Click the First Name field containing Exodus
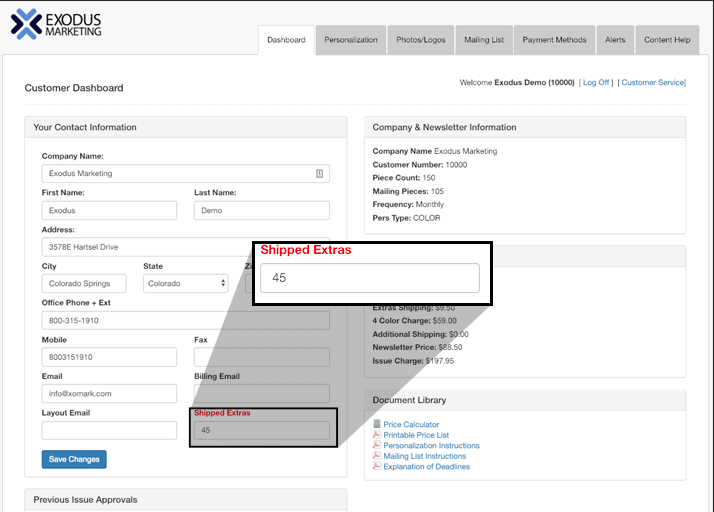The image size is (714, 512). [109, 210]
